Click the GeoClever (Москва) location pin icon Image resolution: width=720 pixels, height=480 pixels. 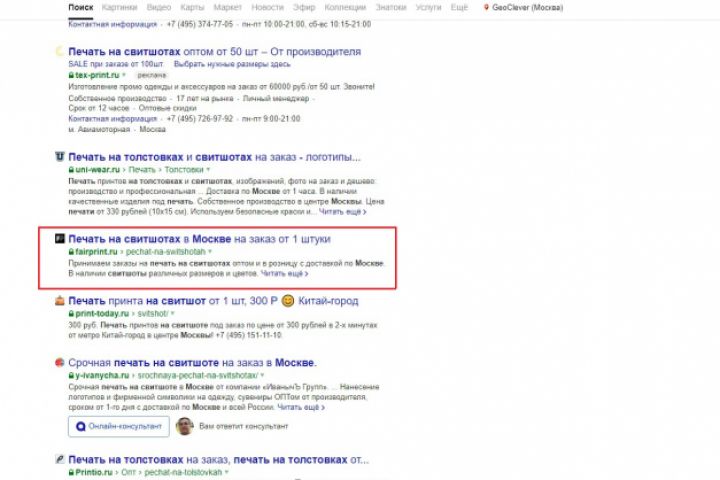(486, 7)
